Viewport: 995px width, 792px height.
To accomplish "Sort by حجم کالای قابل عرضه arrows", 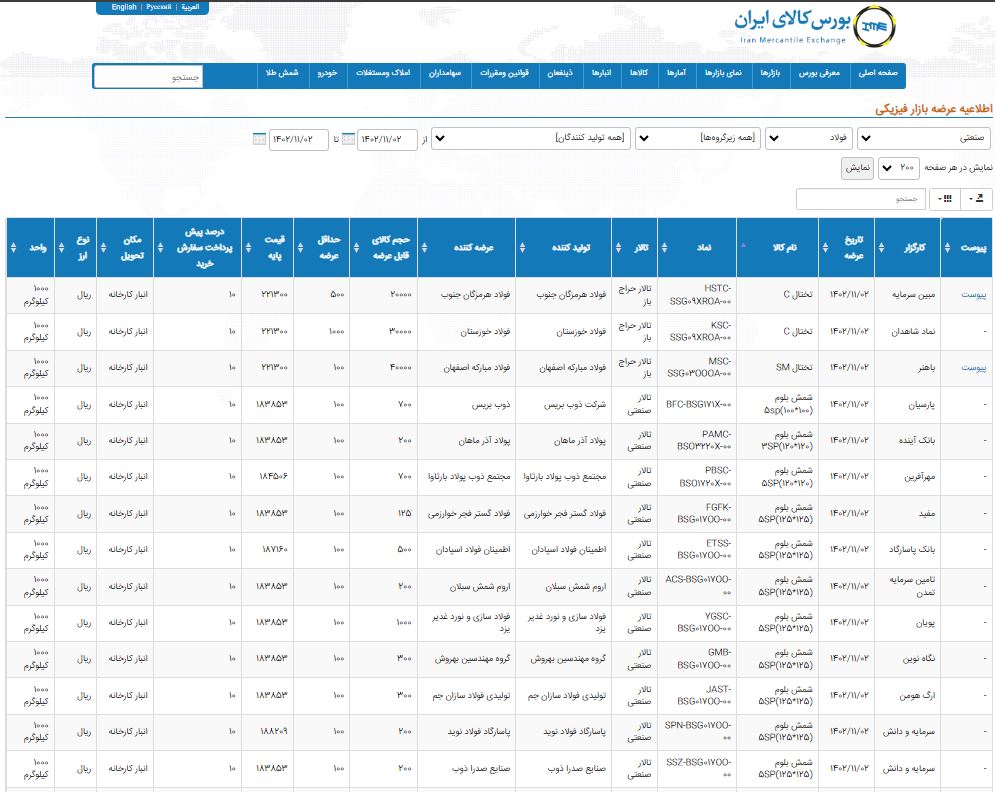I will pyautogui.click(x=357, y=248).
